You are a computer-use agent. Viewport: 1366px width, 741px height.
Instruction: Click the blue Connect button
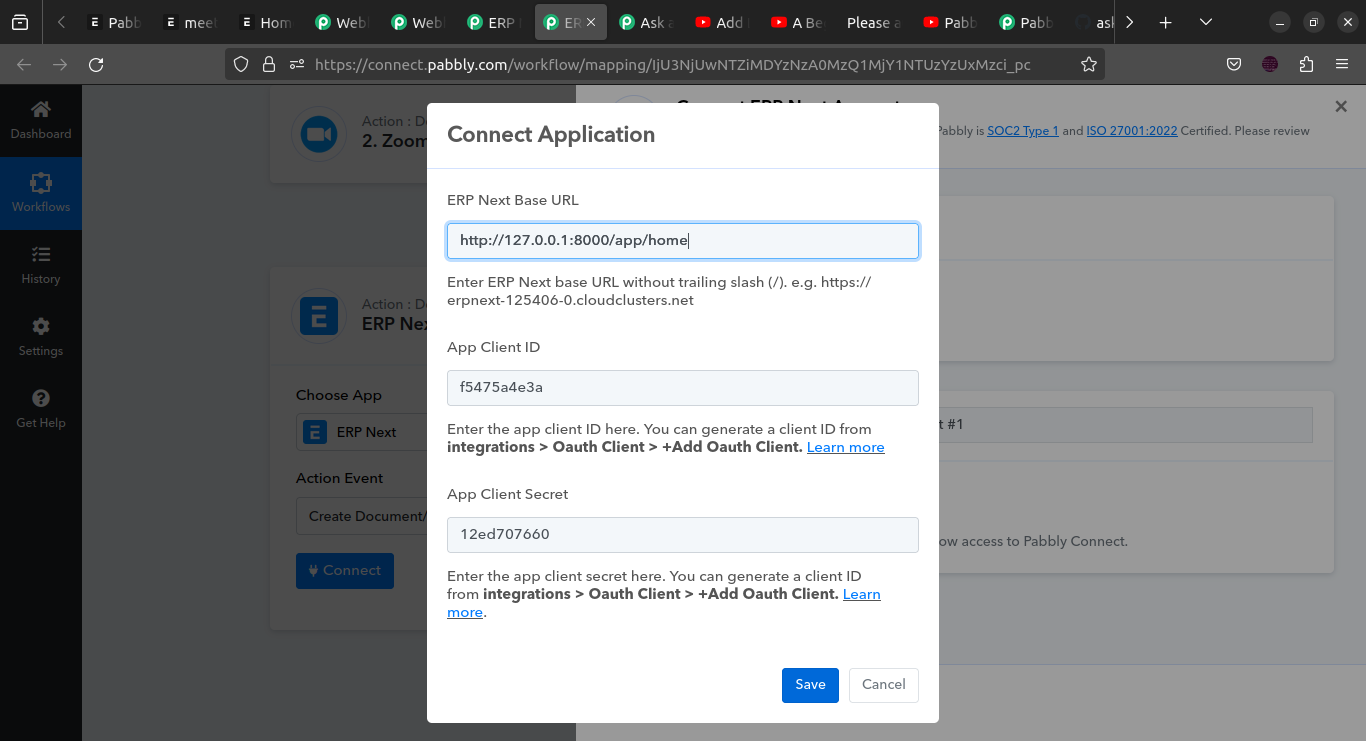point(345,571)
